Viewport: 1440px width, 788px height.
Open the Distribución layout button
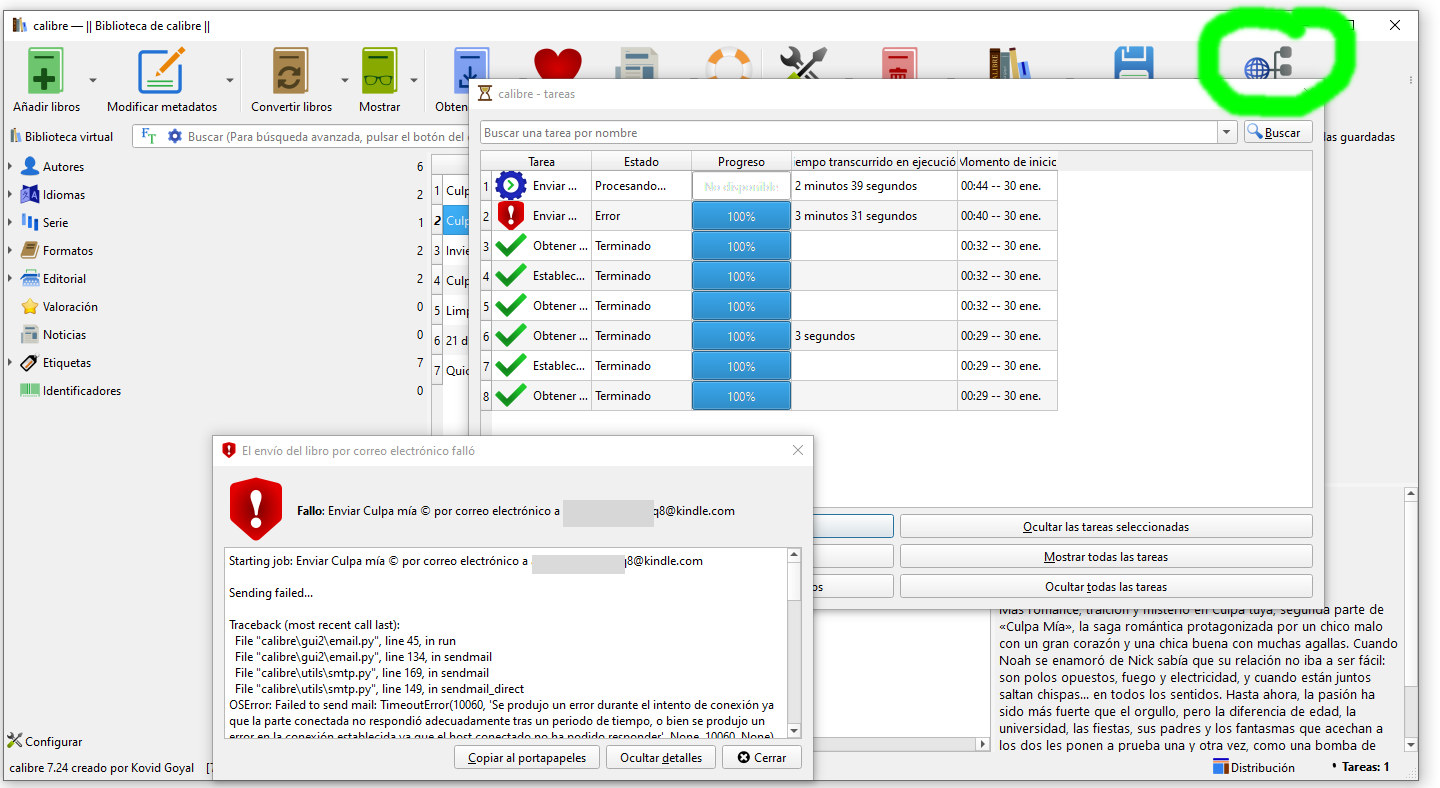point(1254,767)
